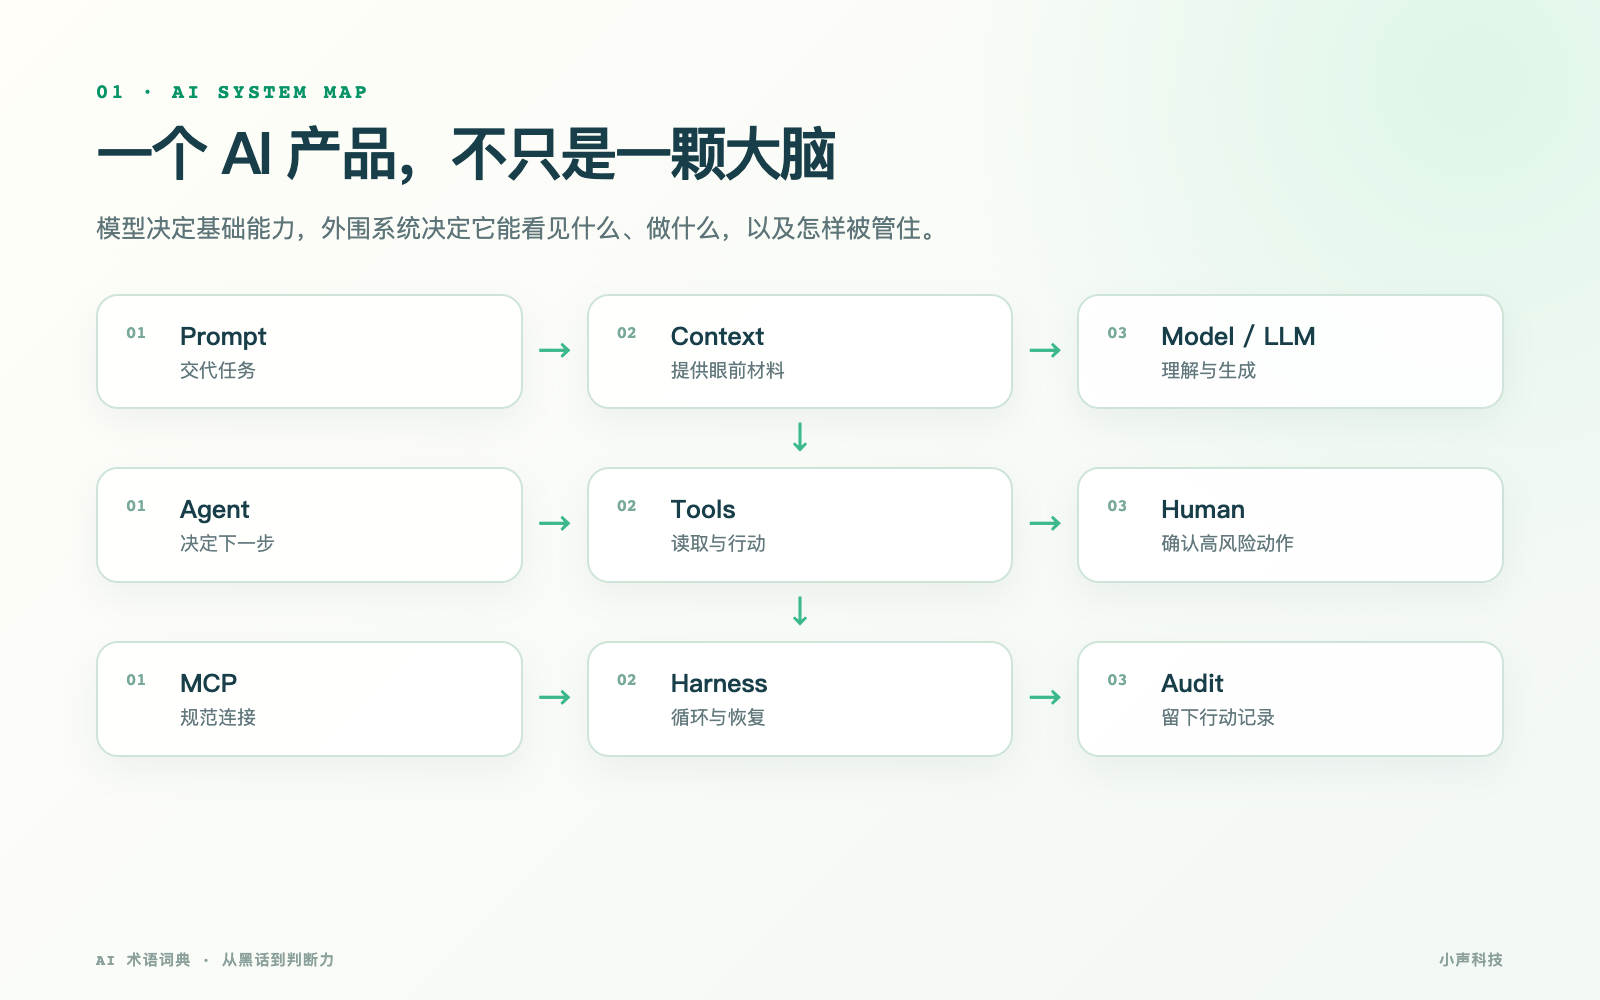Select the Context card
This screenshot has height=1000, width=1600.
pyautogui.click(x=800, y=351)
